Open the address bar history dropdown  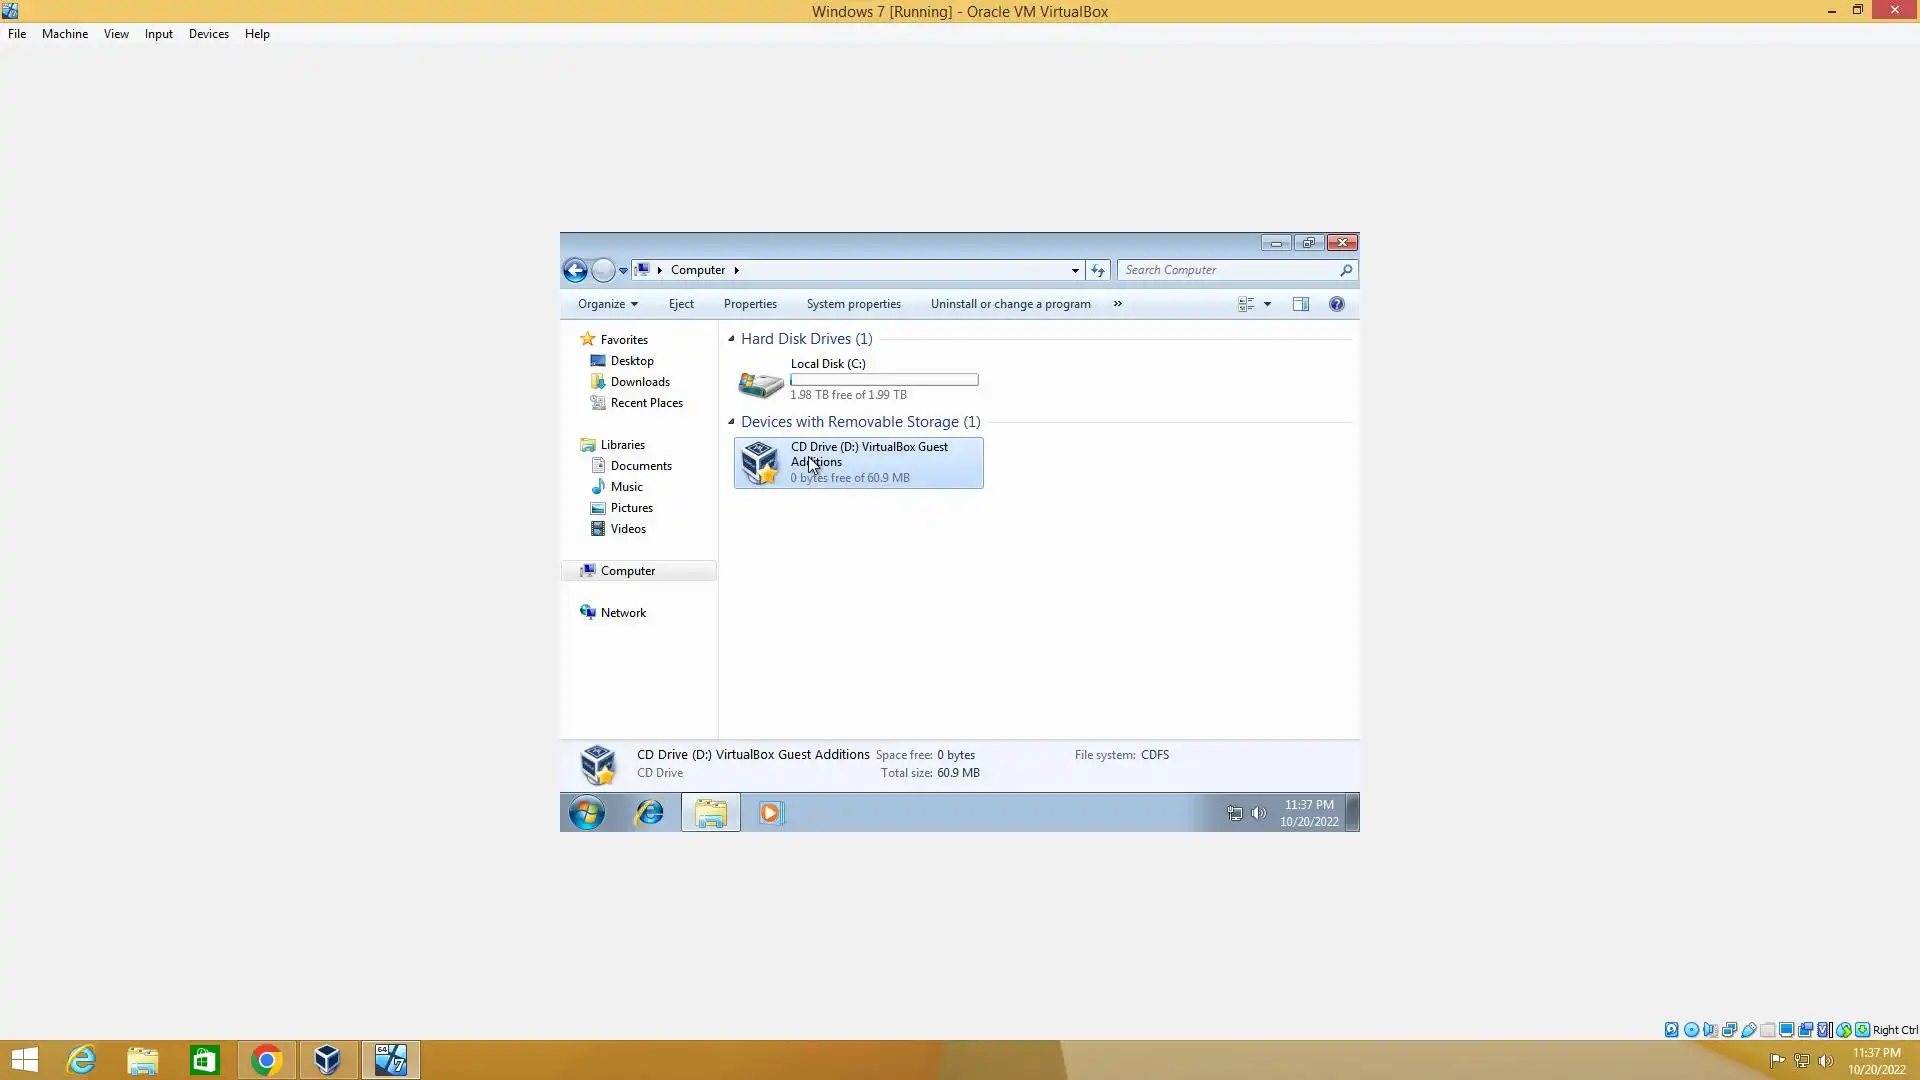point(1075,270)
